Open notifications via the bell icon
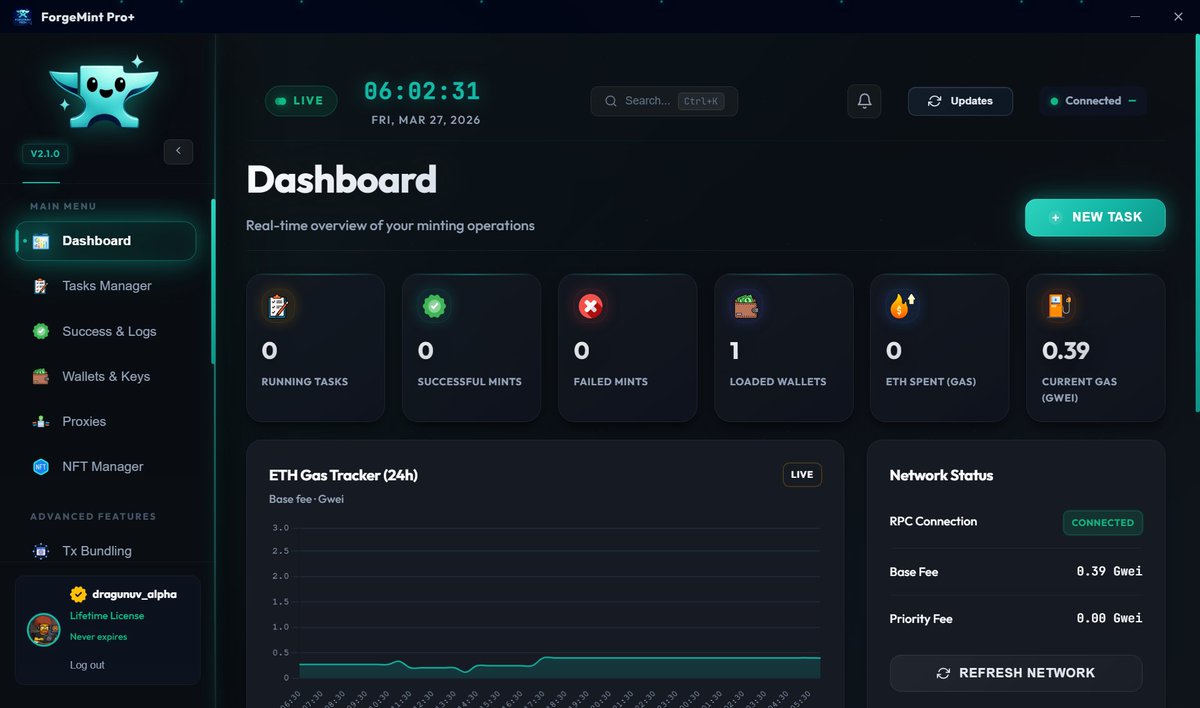Screen dimensions: 1200x708 click(864, 101)
